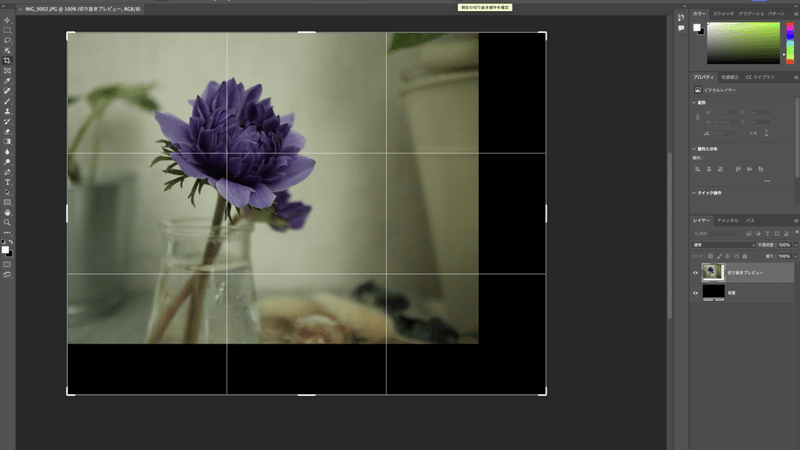The height and width of the screenshot is (450, 800).
Task: Select the Brush tool
Action: click(x=7, y=101)
